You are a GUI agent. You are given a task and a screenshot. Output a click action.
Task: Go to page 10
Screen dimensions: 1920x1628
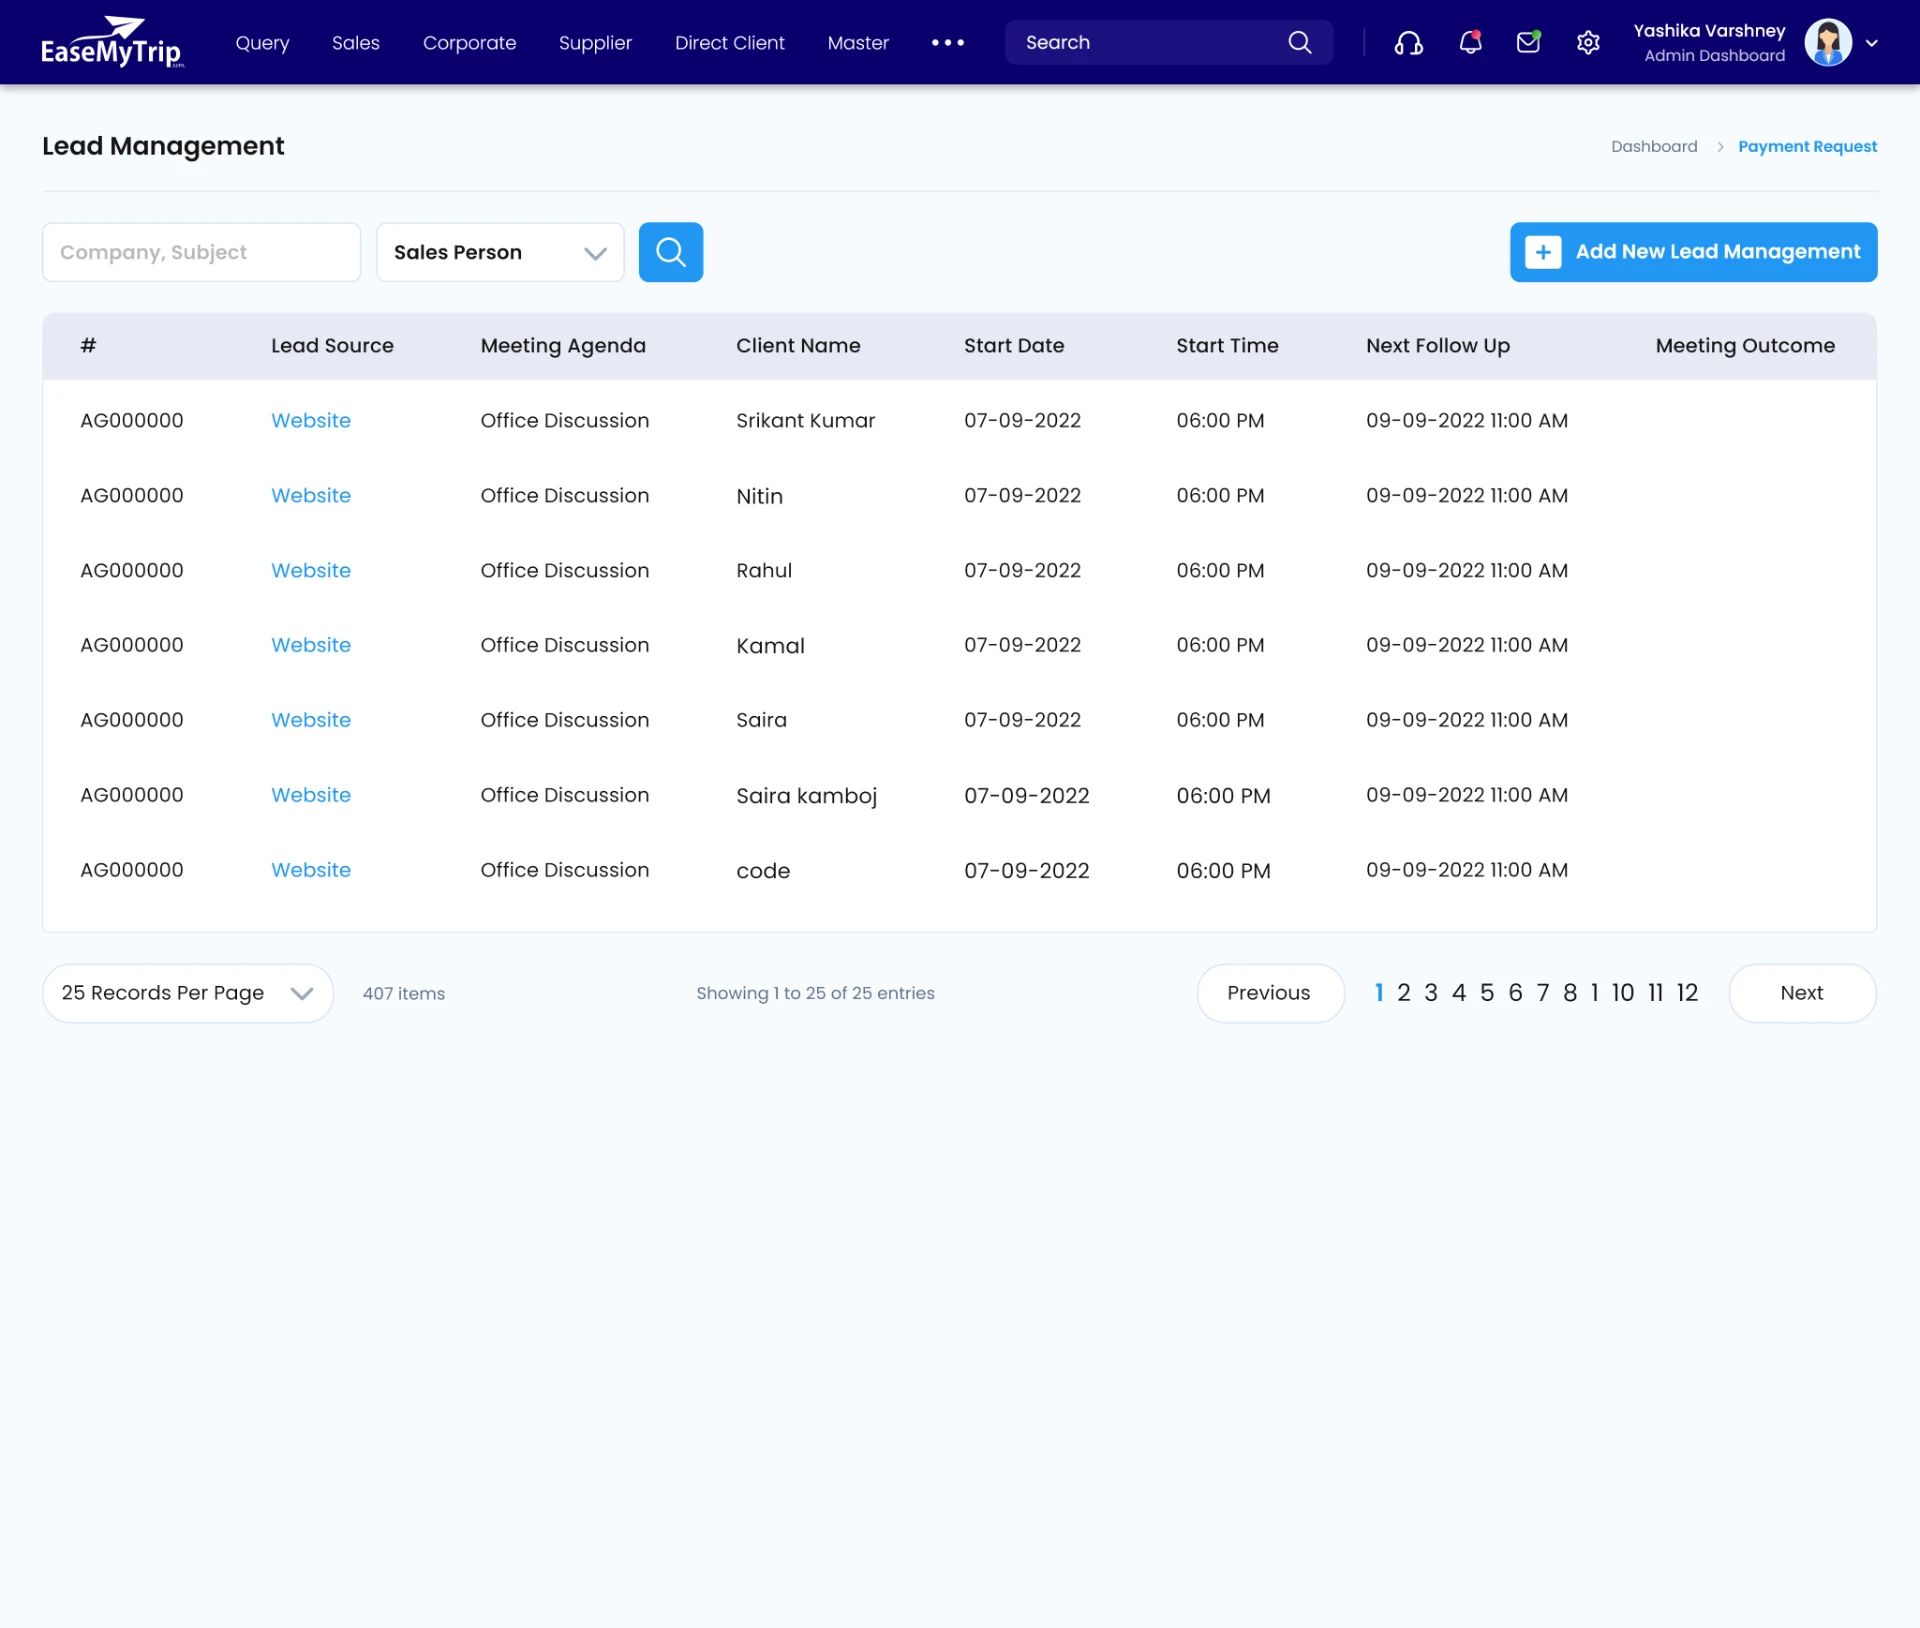(x=1622, y=993)
